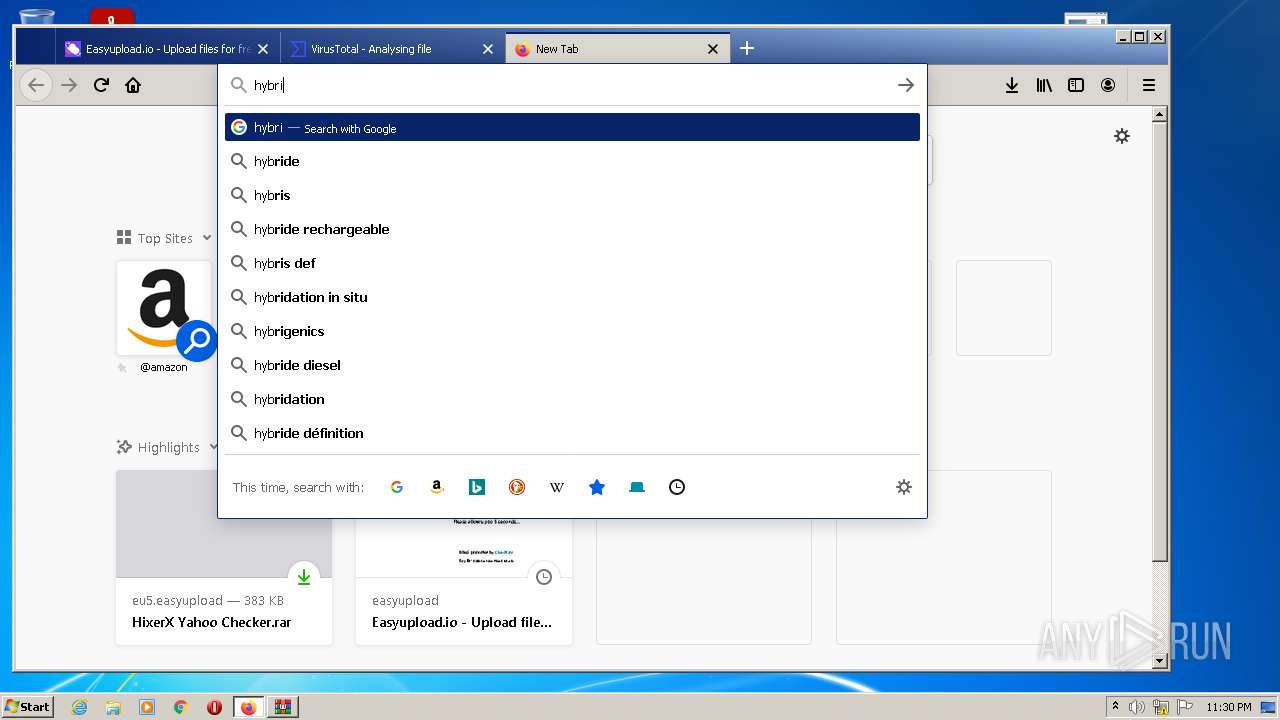The width and height of the screenshot is (1280, 720).
Task: Launch Internet Explorer from the taskbar
Action: point(80,707)
